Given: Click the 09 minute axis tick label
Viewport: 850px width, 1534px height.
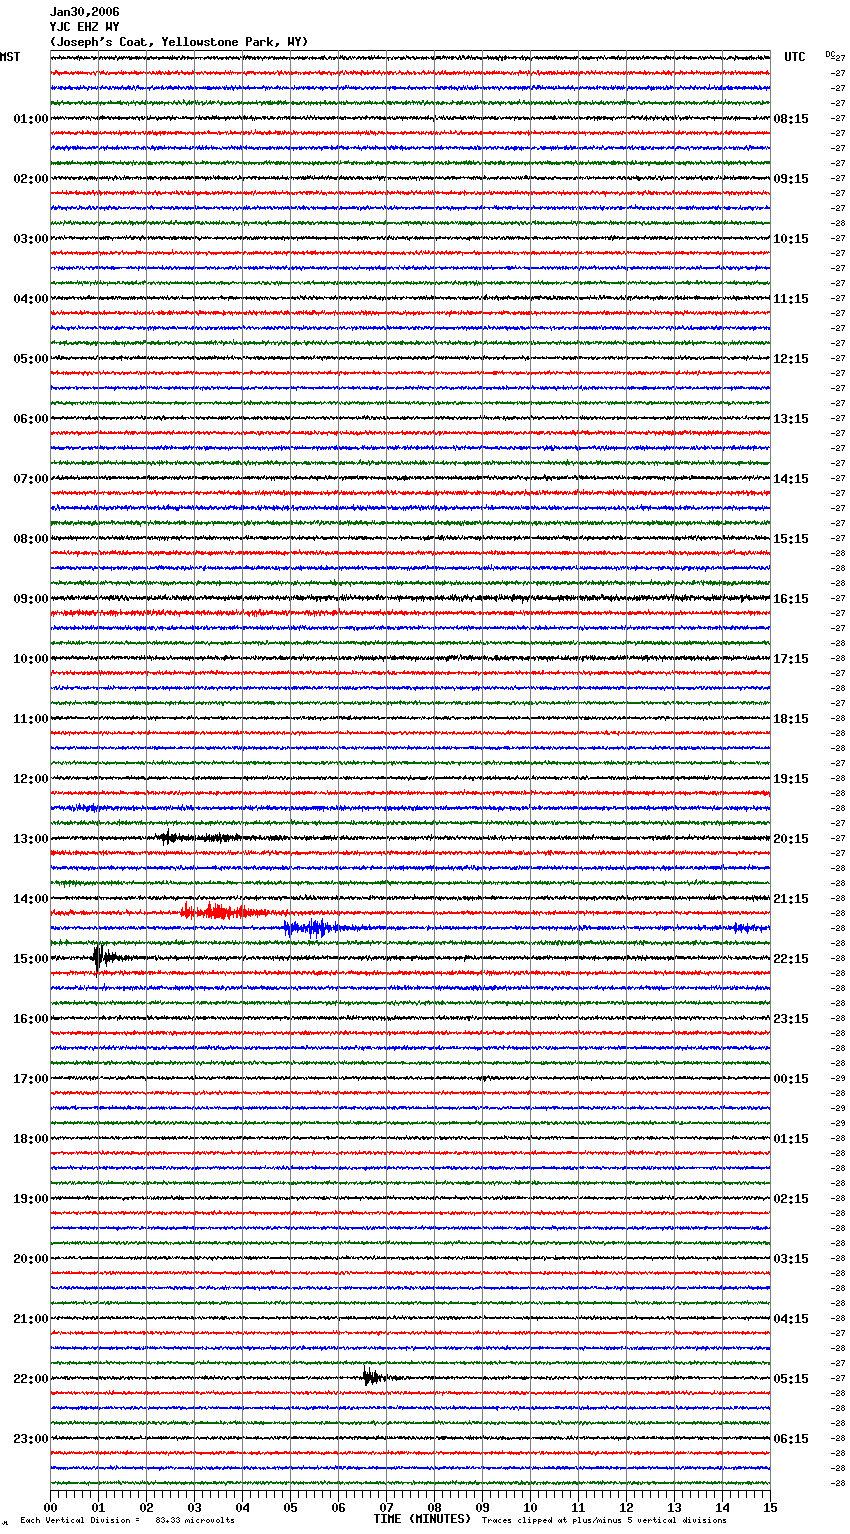Looking at the screenshot, I should click(x=482, y=1507).
